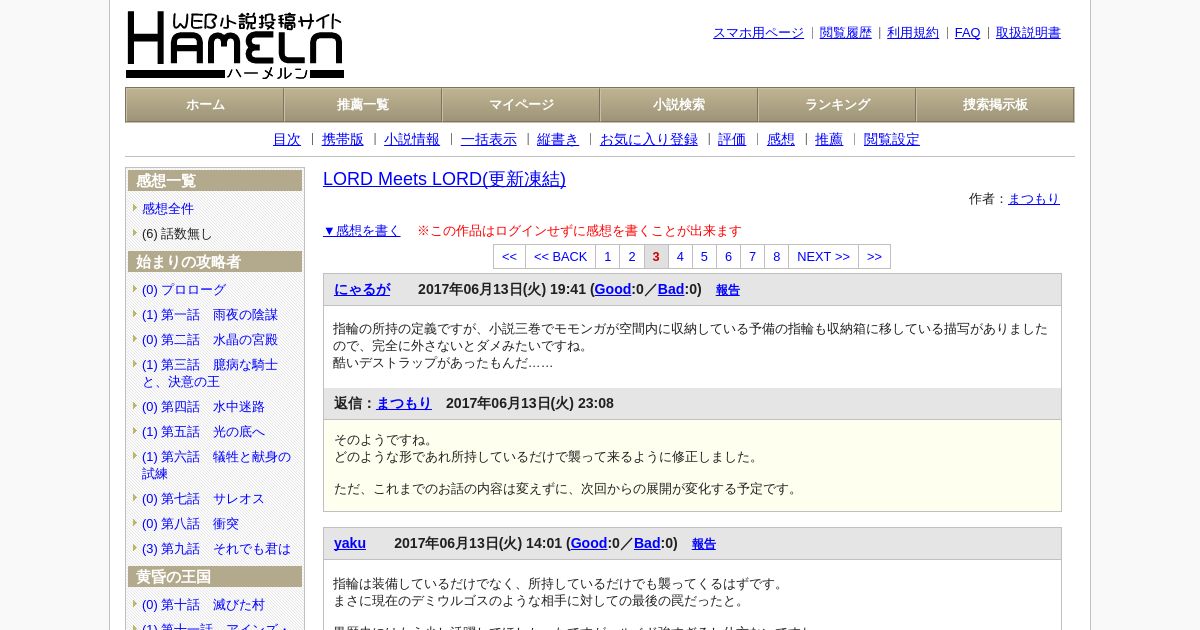Click 報告 on にゃるが's comment

728,290
